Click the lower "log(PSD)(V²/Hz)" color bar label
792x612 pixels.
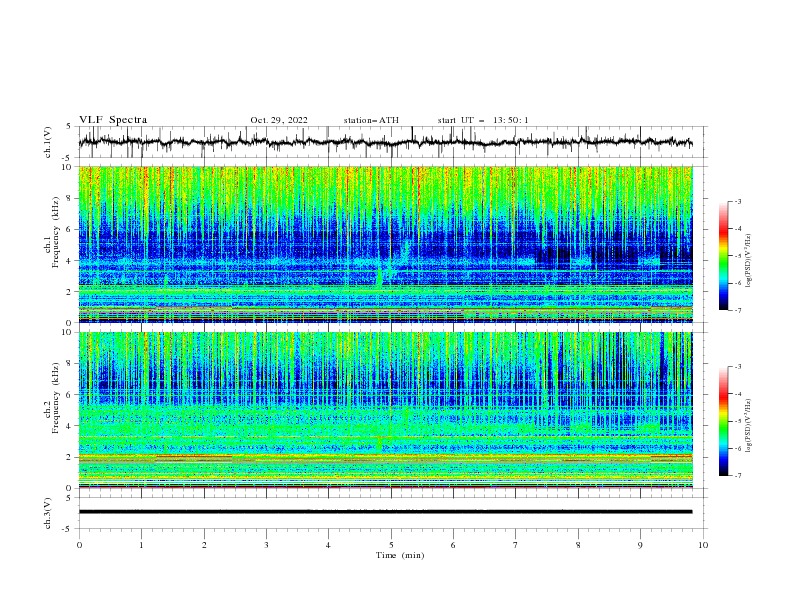point(748,426)
